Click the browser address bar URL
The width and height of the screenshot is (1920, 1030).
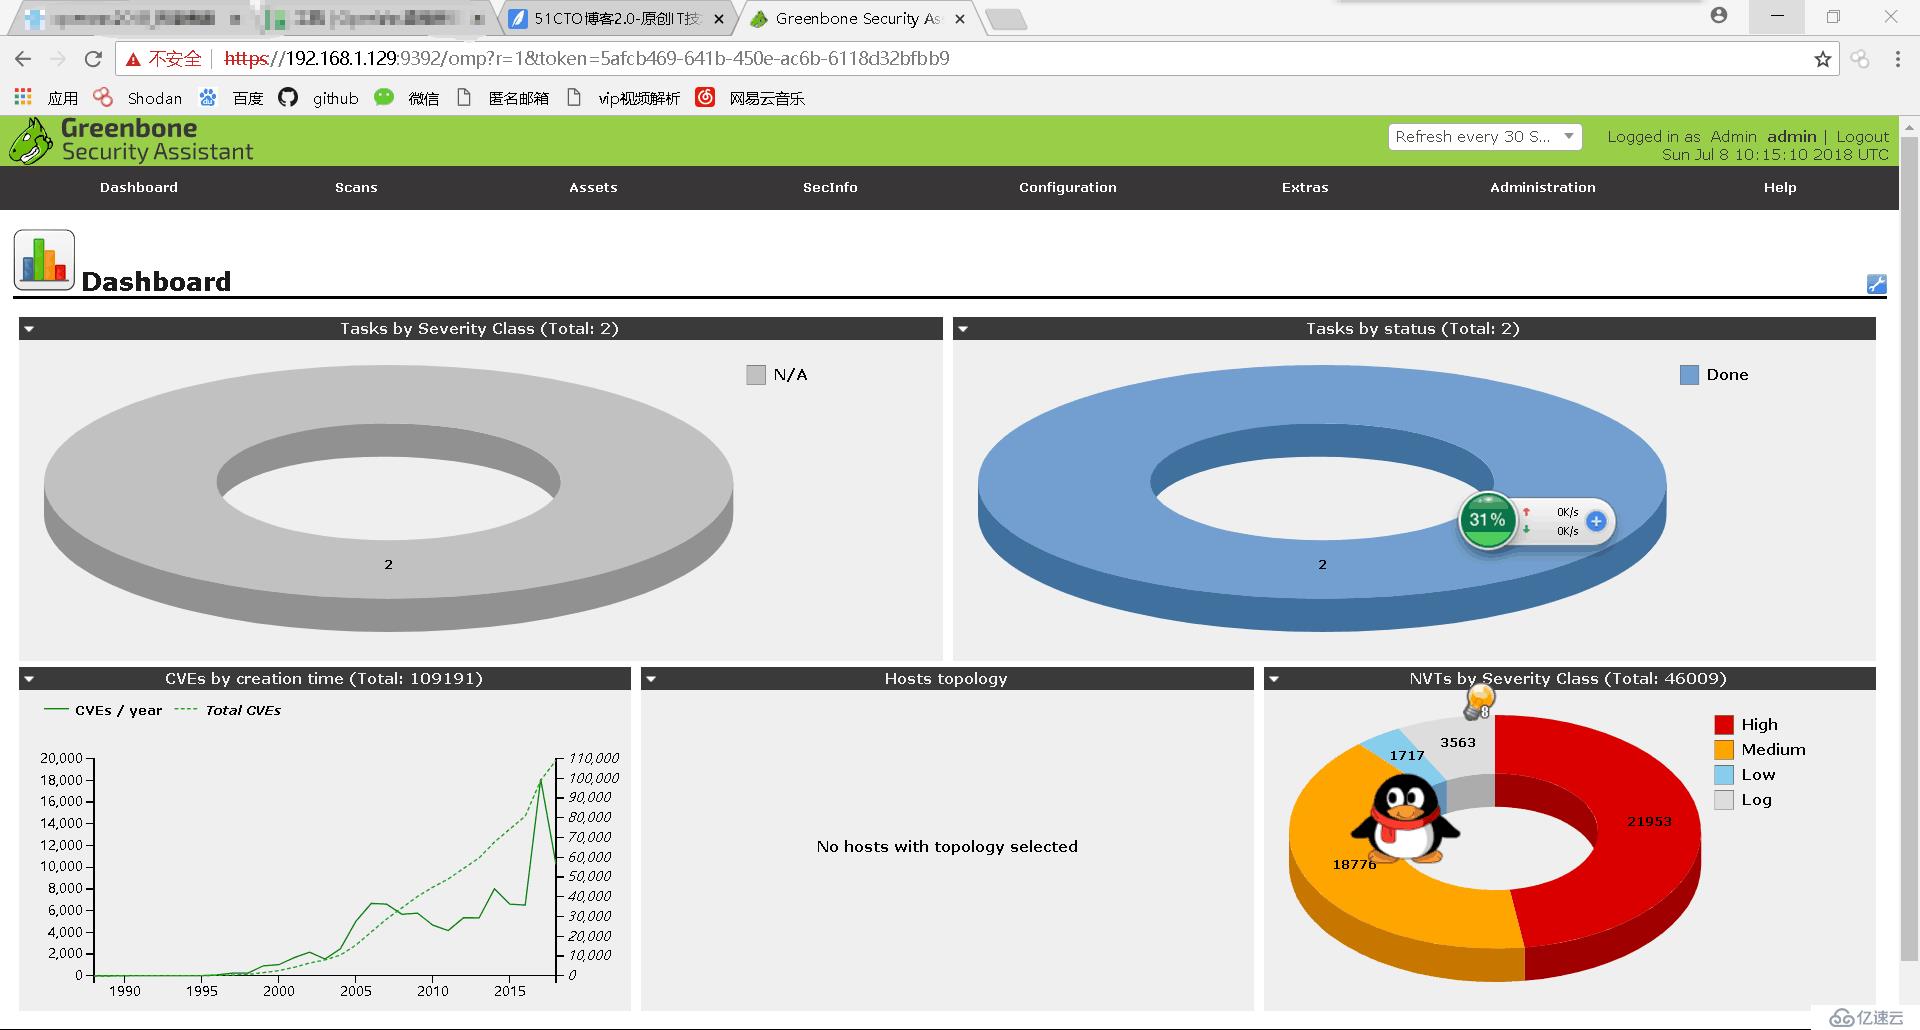tap(586, 59)
